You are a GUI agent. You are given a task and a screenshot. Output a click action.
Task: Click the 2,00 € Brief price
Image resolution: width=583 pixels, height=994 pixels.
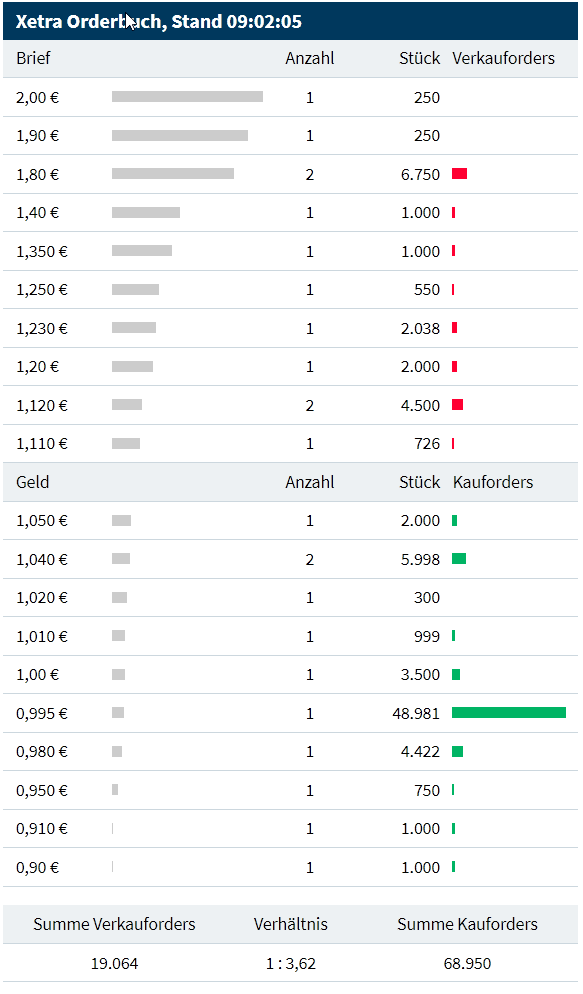click(37, 98)
